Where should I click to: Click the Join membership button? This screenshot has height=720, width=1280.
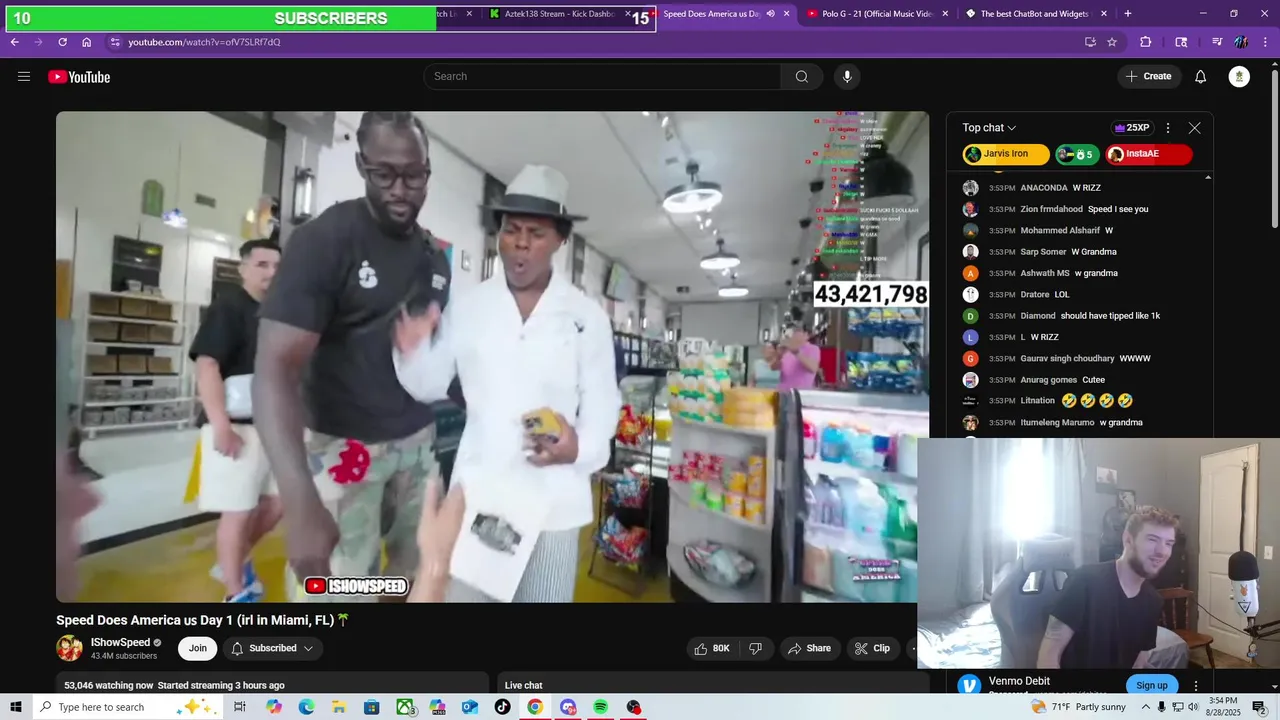(198, 648)
